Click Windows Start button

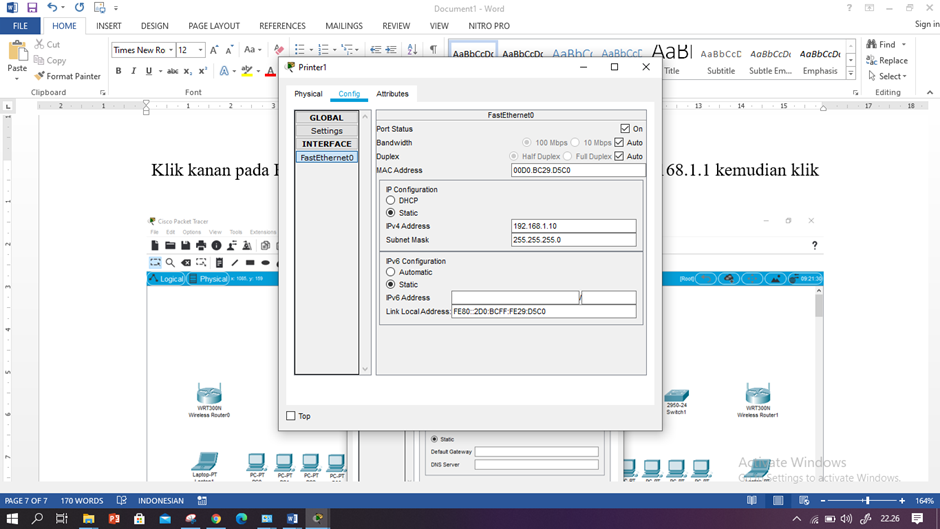point(12,518)
